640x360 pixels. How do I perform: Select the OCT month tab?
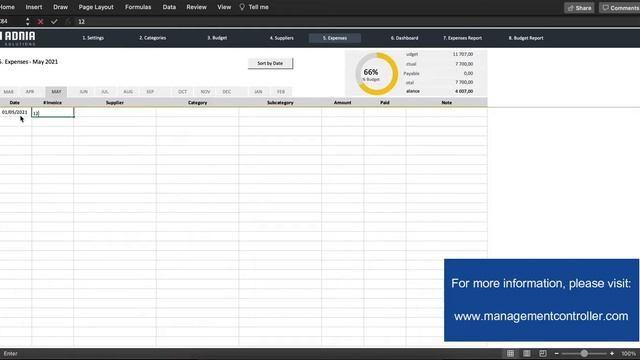click(x=182, y=92)
